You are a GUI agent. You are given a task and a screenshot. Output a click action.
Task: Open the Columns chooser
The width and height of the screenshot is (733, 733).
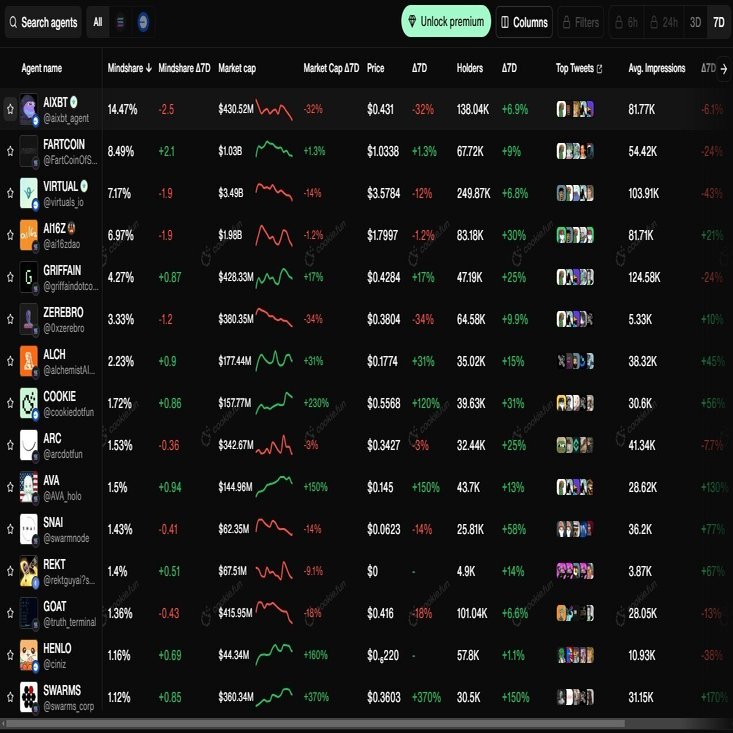pyautogui.click(x=524, y=22)
